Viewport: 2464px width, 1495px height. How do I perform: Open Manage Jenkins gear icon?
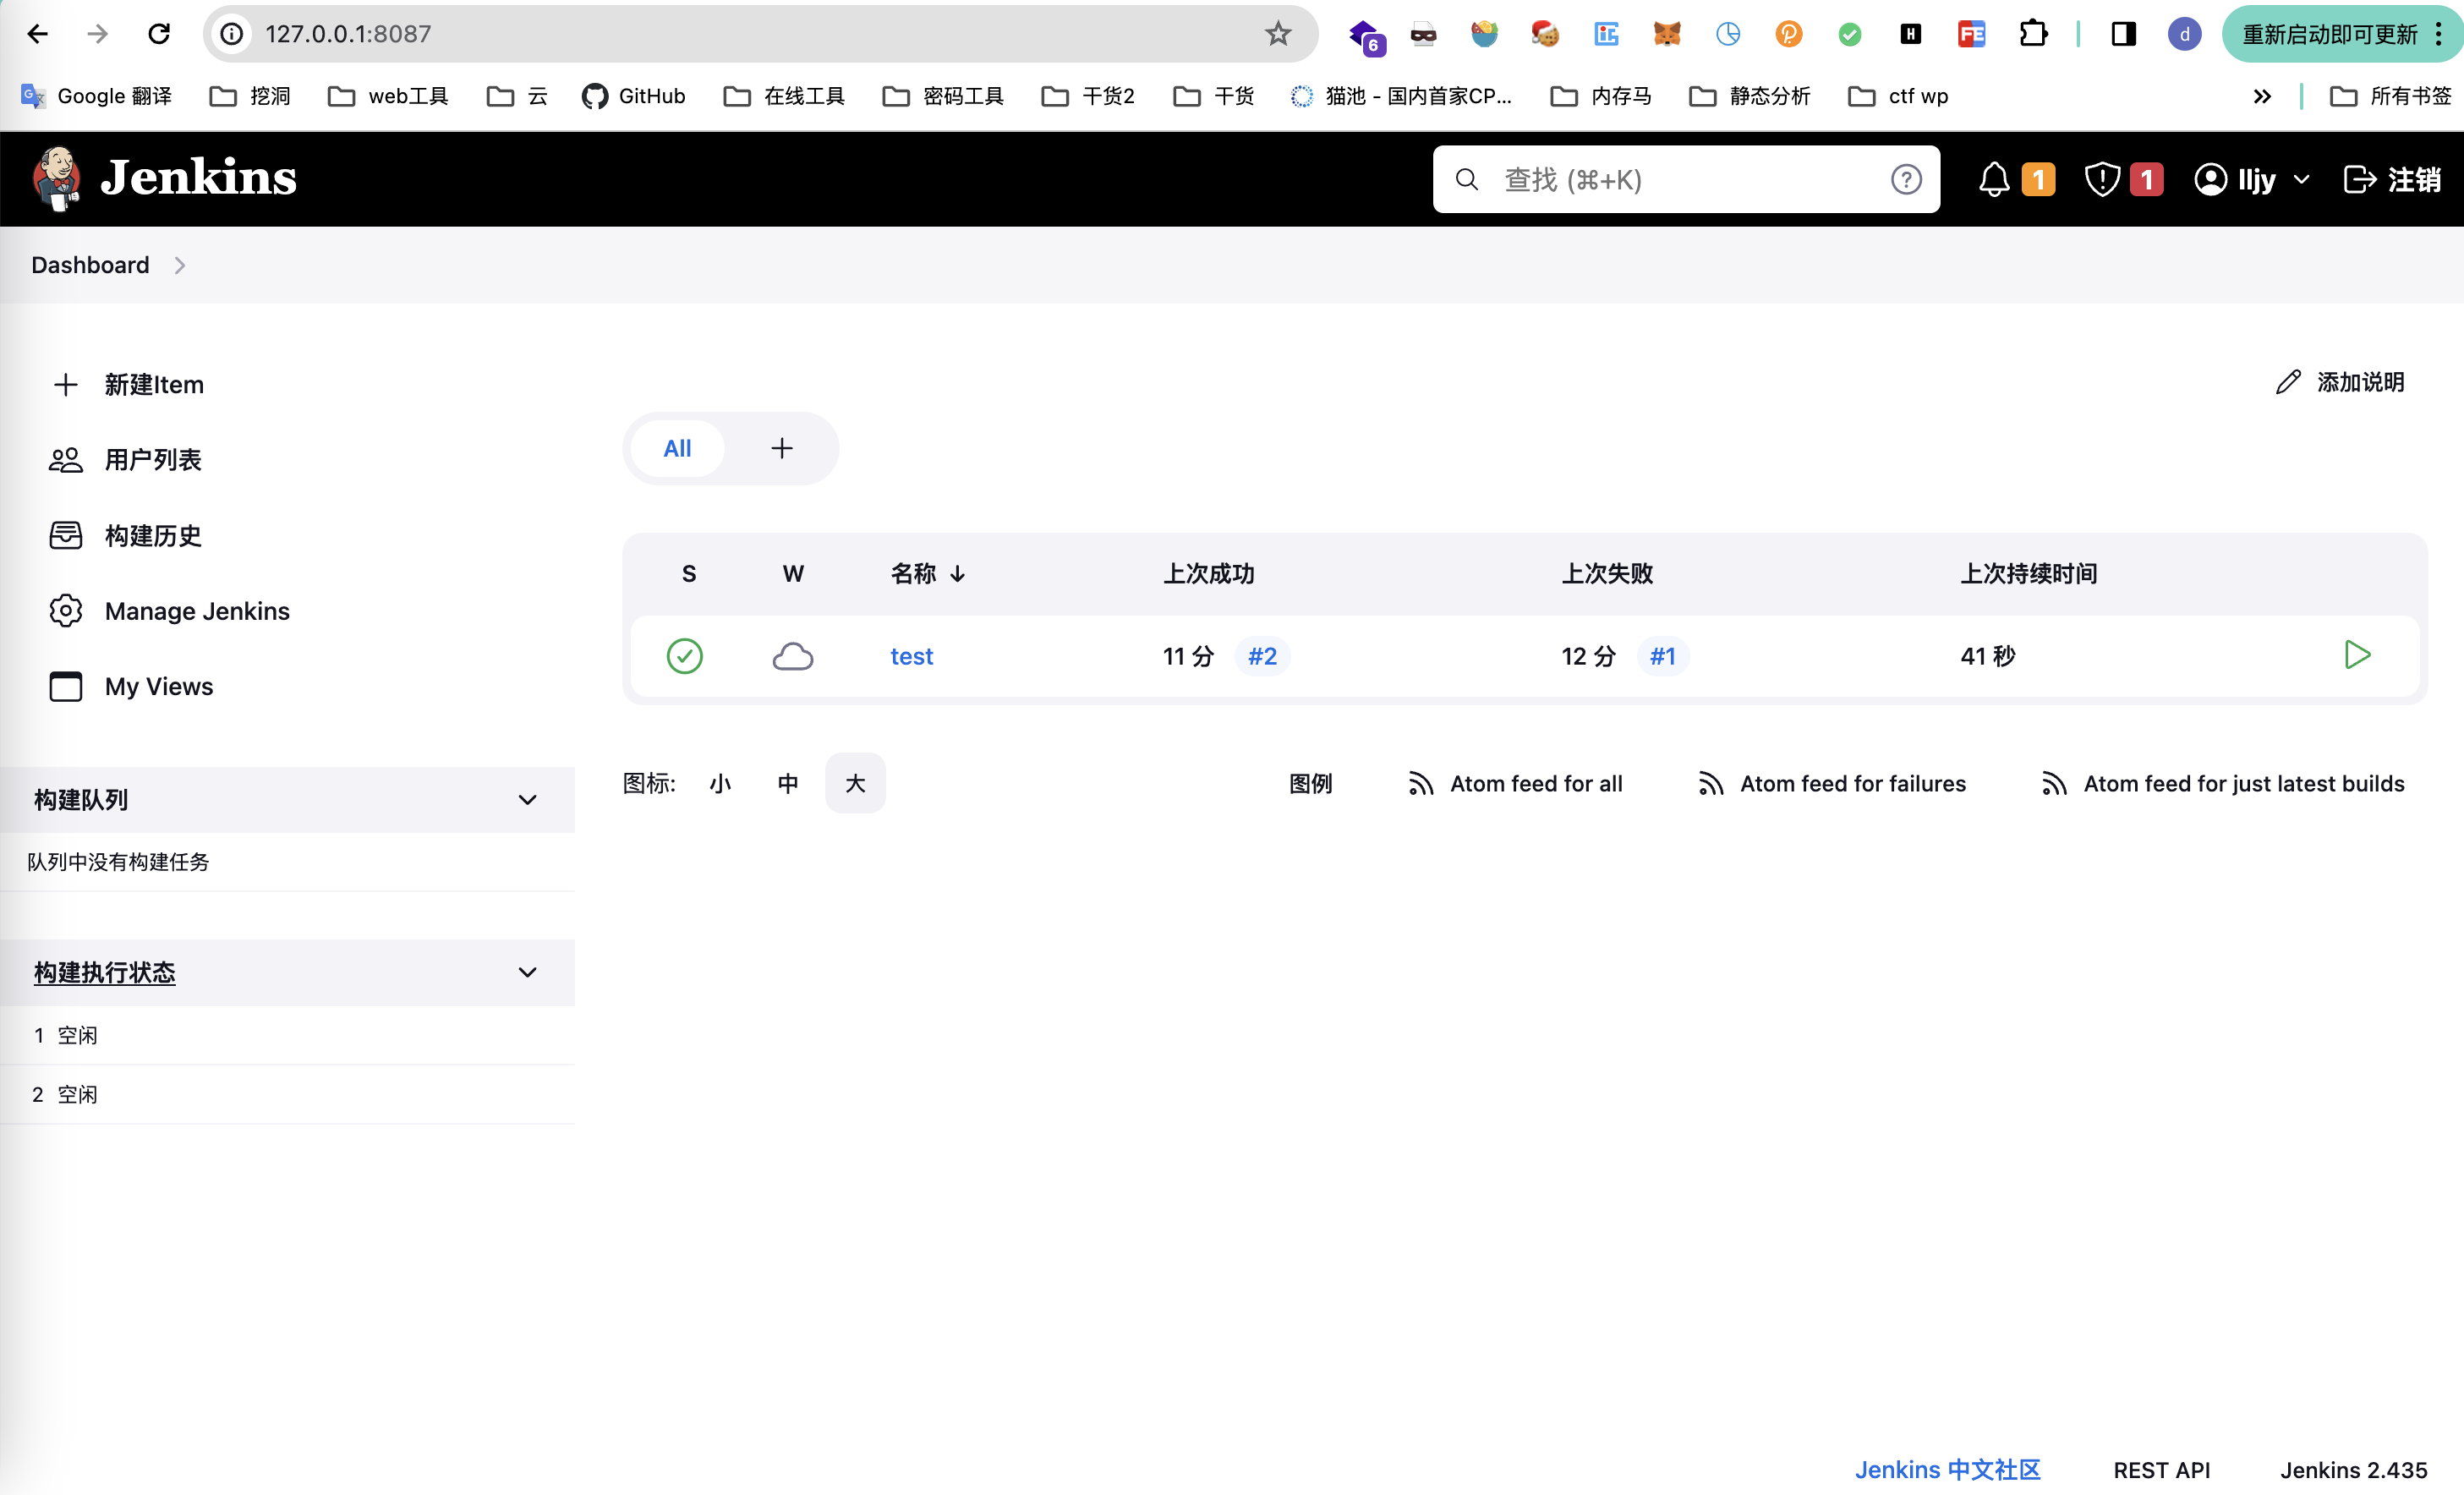tap(66, 611)
